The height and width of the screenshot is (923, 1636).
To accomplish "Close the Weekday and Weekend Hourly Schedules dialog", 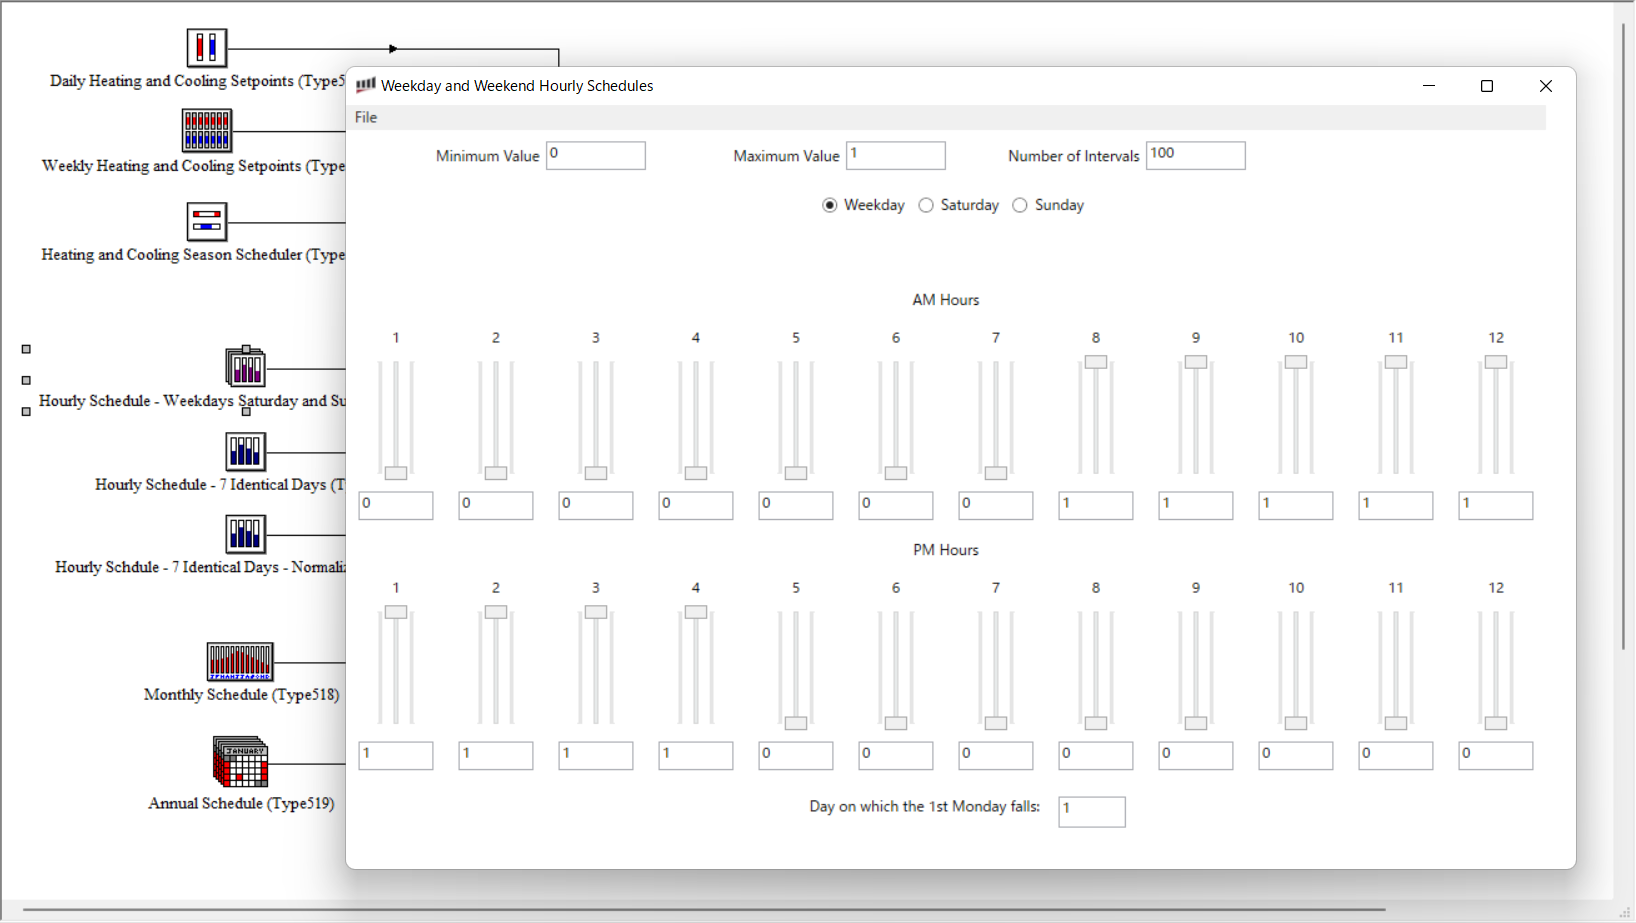I will point(1546,86).
